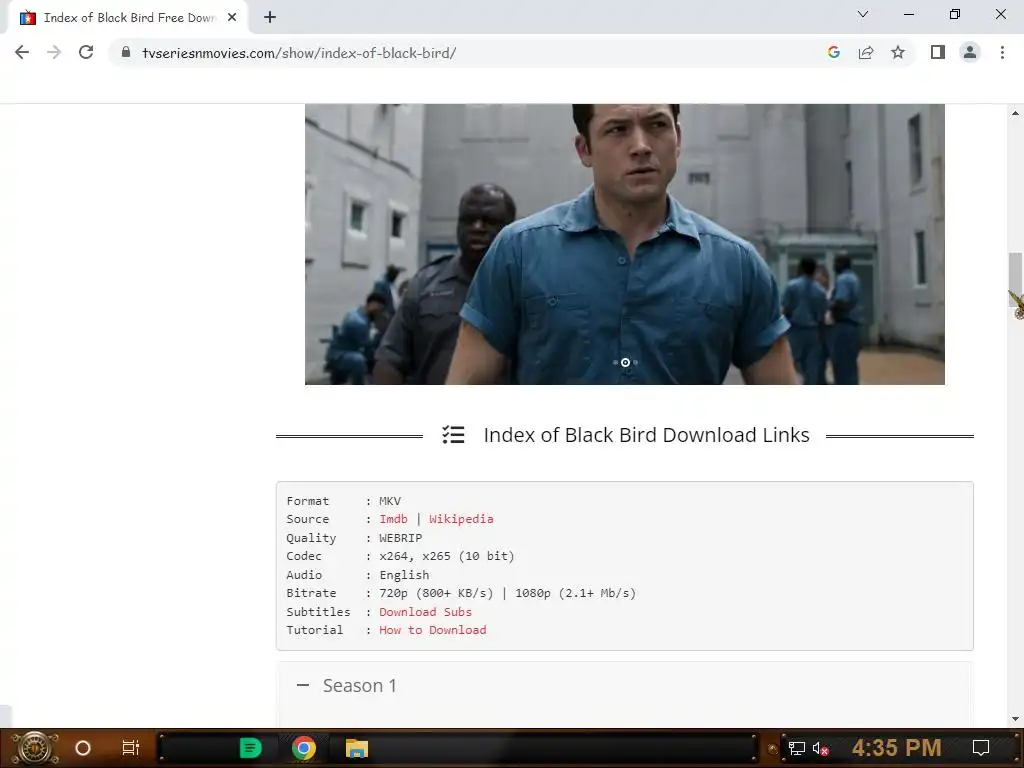
Task: Bookmark this page with the star
Action: click(x=898, y=52)
